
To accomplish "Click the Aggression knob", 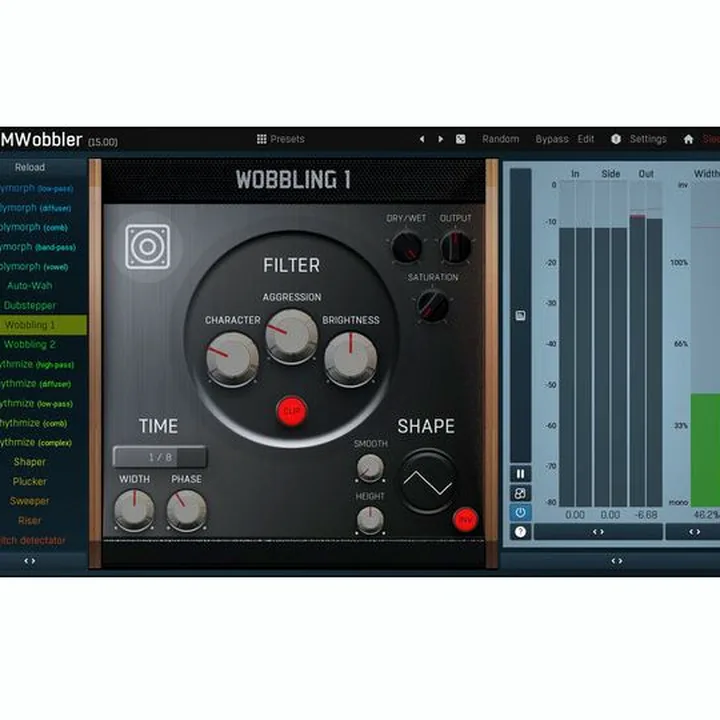I will coord(291,336).
